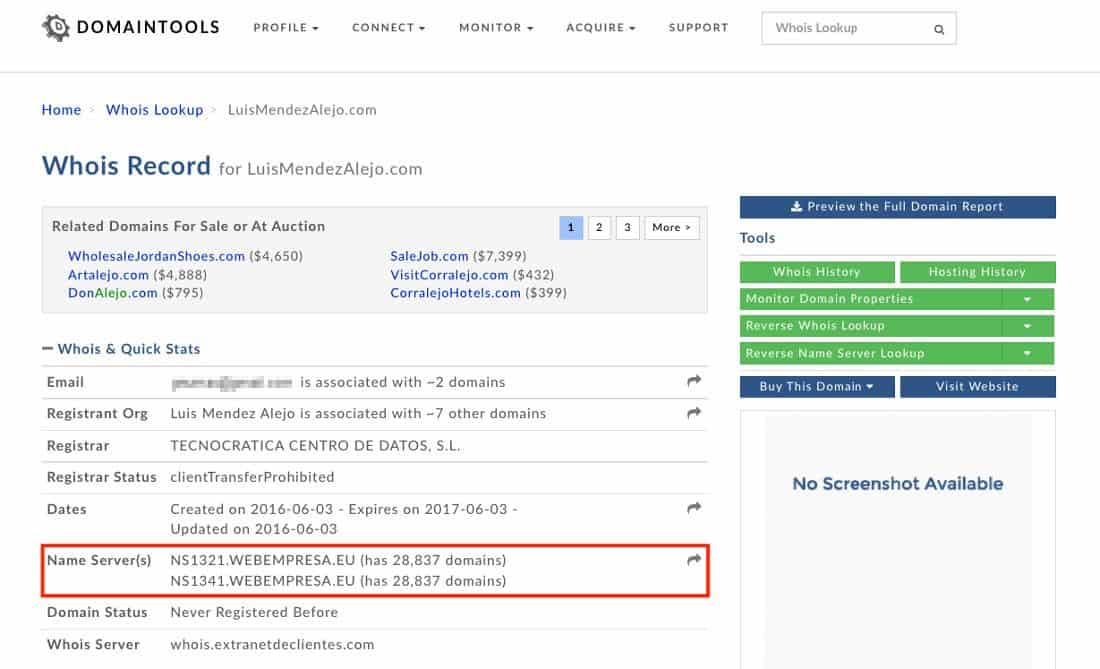Expand Monitor Domain Properties dropdown arrow
The height and width of the screenshot is (669, 1100).
point(1027,299)
